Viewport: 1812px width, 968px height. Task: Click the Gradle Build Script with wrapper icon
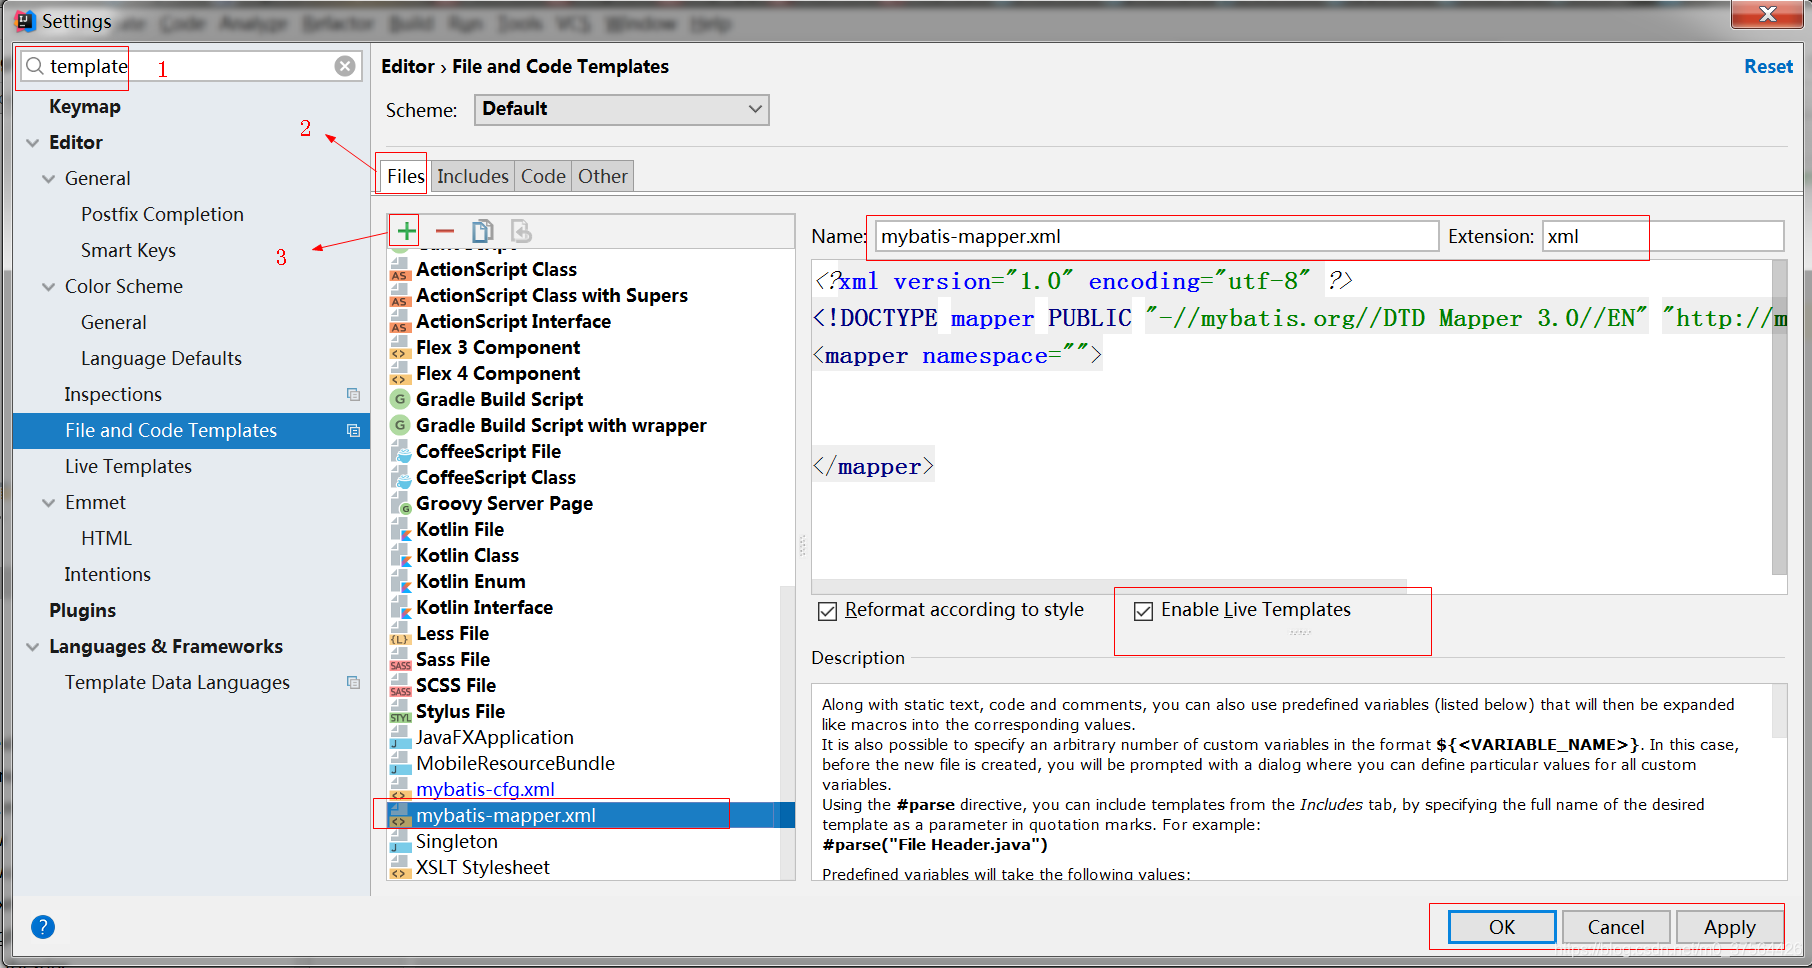click(x=400, y=425)
